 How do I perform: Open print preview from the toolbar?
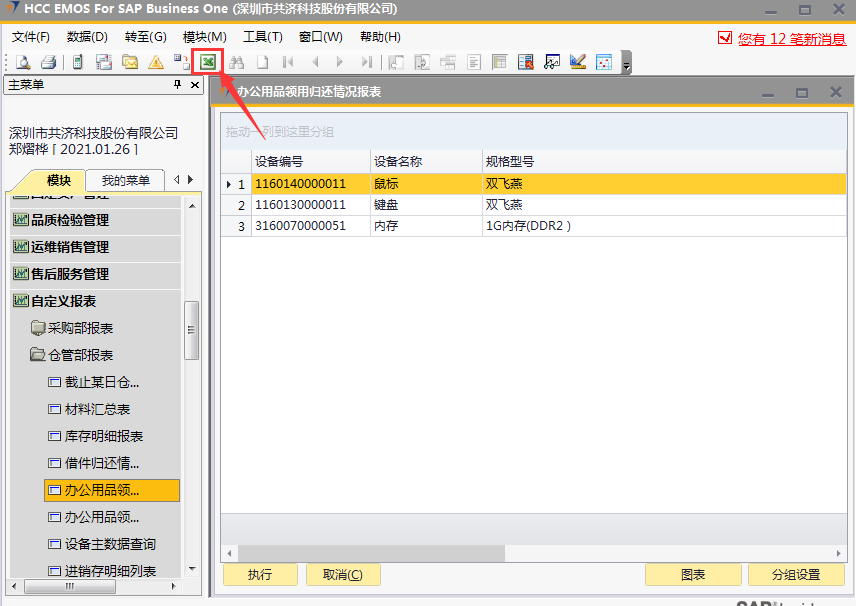(22, 62)
